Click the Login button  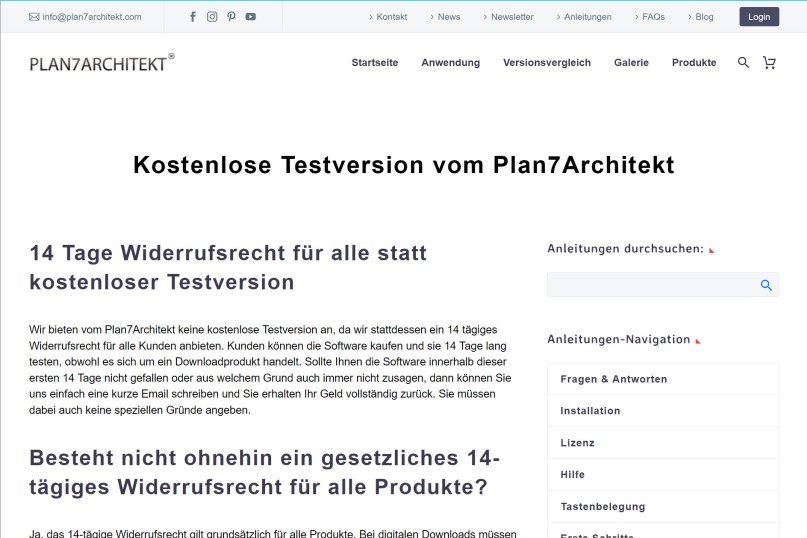(x=759, y=16)
